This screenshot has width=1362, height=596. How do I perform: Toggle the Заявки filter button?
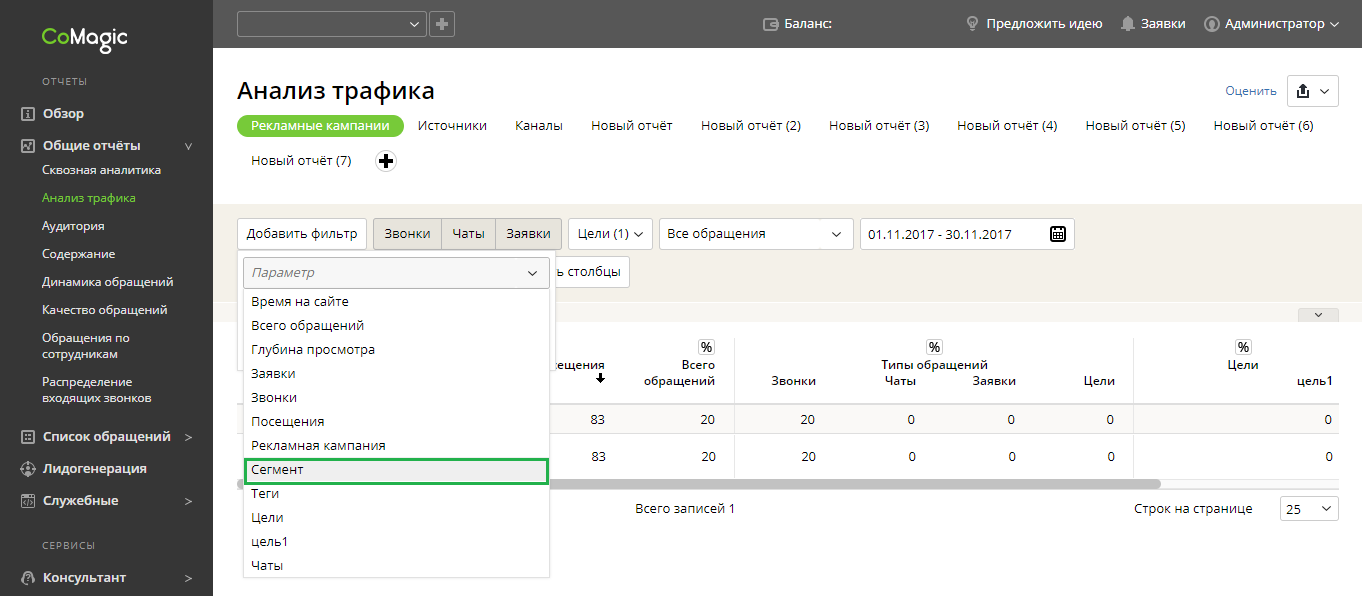click(x=528, y=234)
